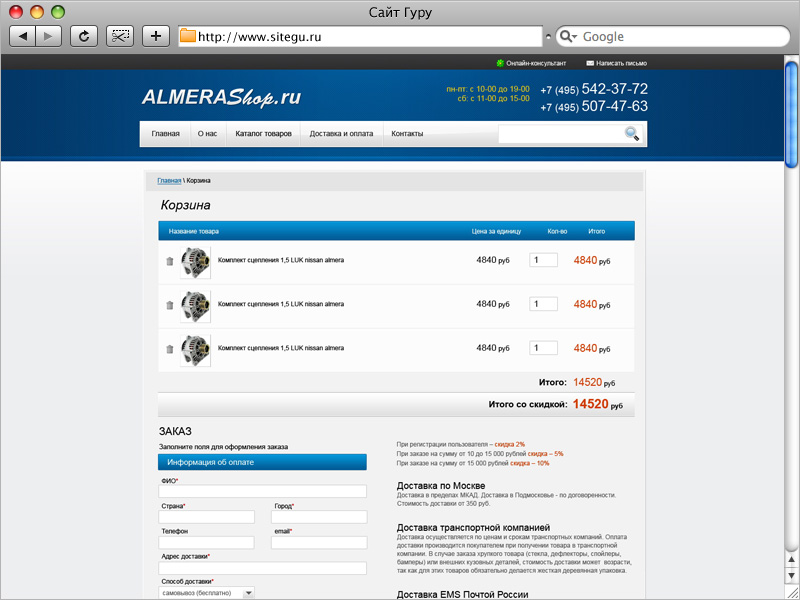Click the Доставка транспортной компанией heading

tap(473, 528)
